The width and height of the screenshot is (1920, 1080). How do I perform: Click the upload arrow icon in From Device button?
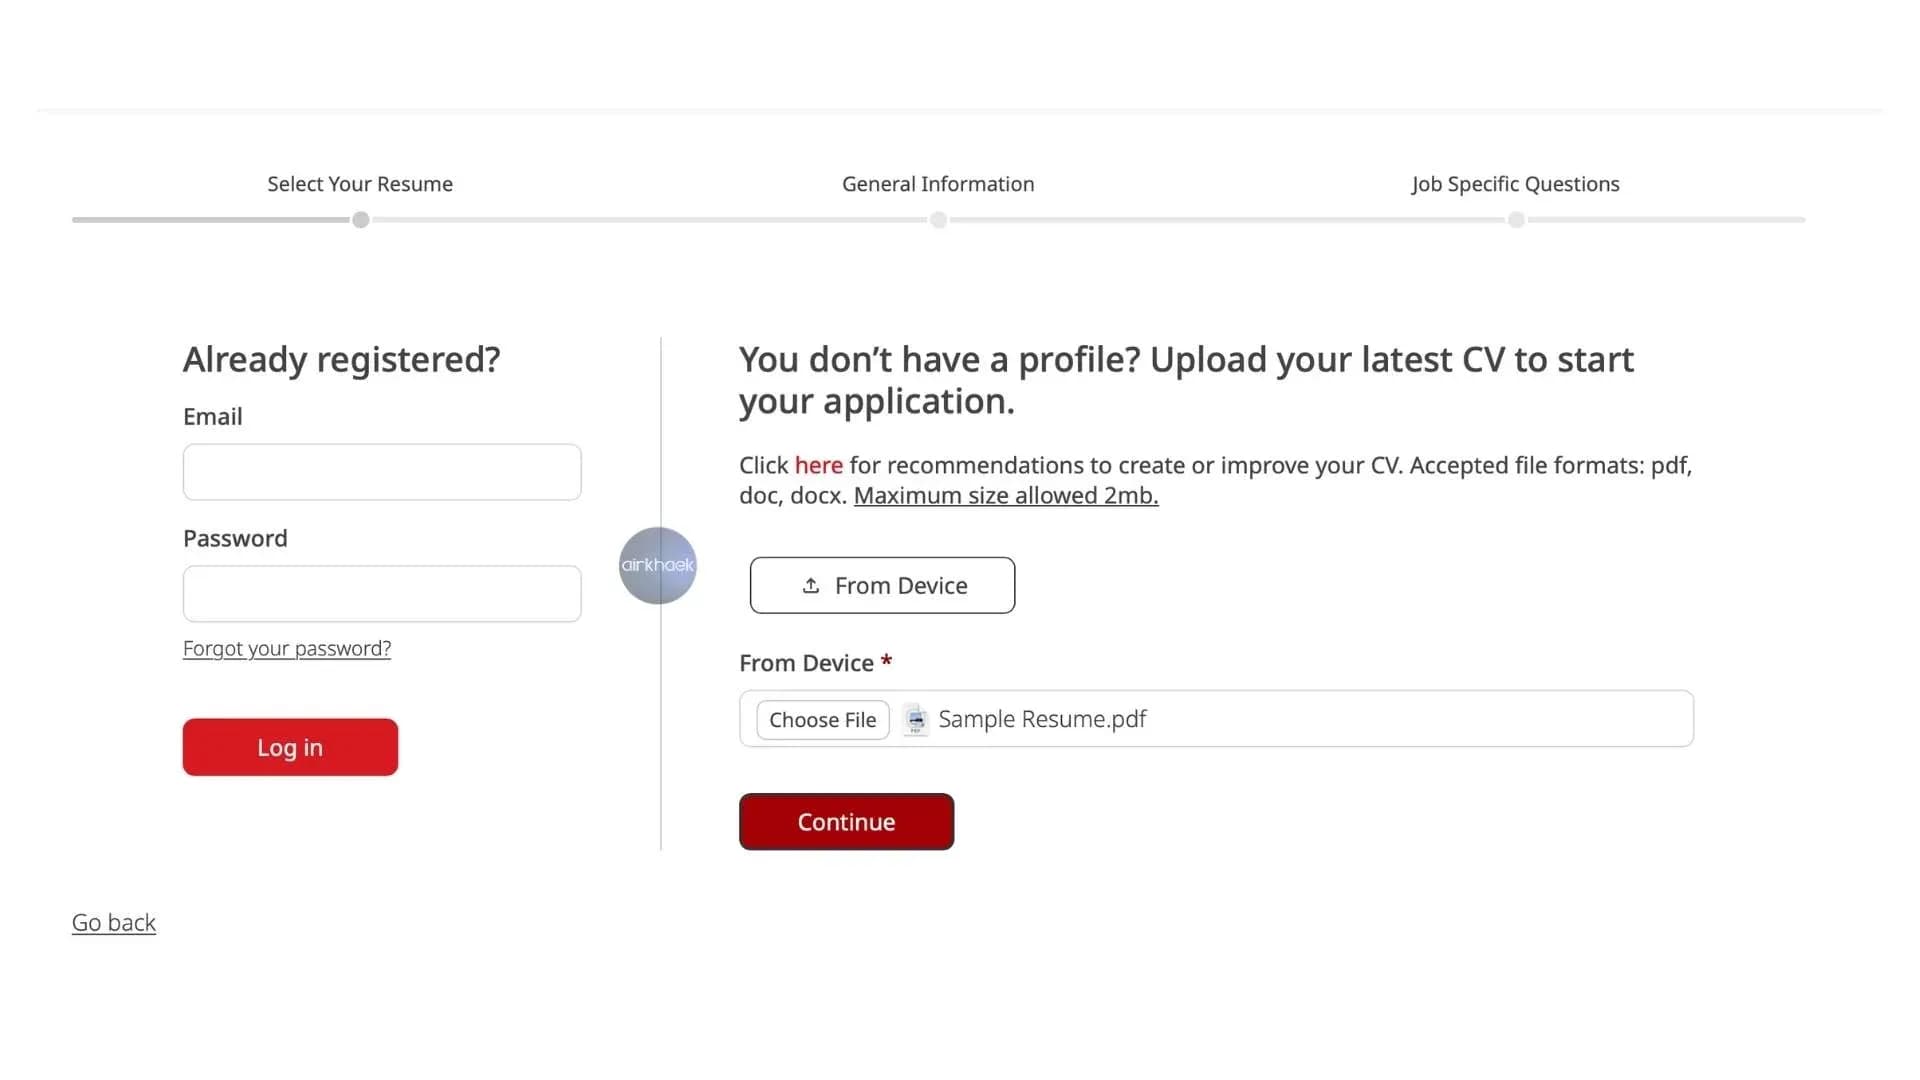pyautogui.click(x=811, y=585)
